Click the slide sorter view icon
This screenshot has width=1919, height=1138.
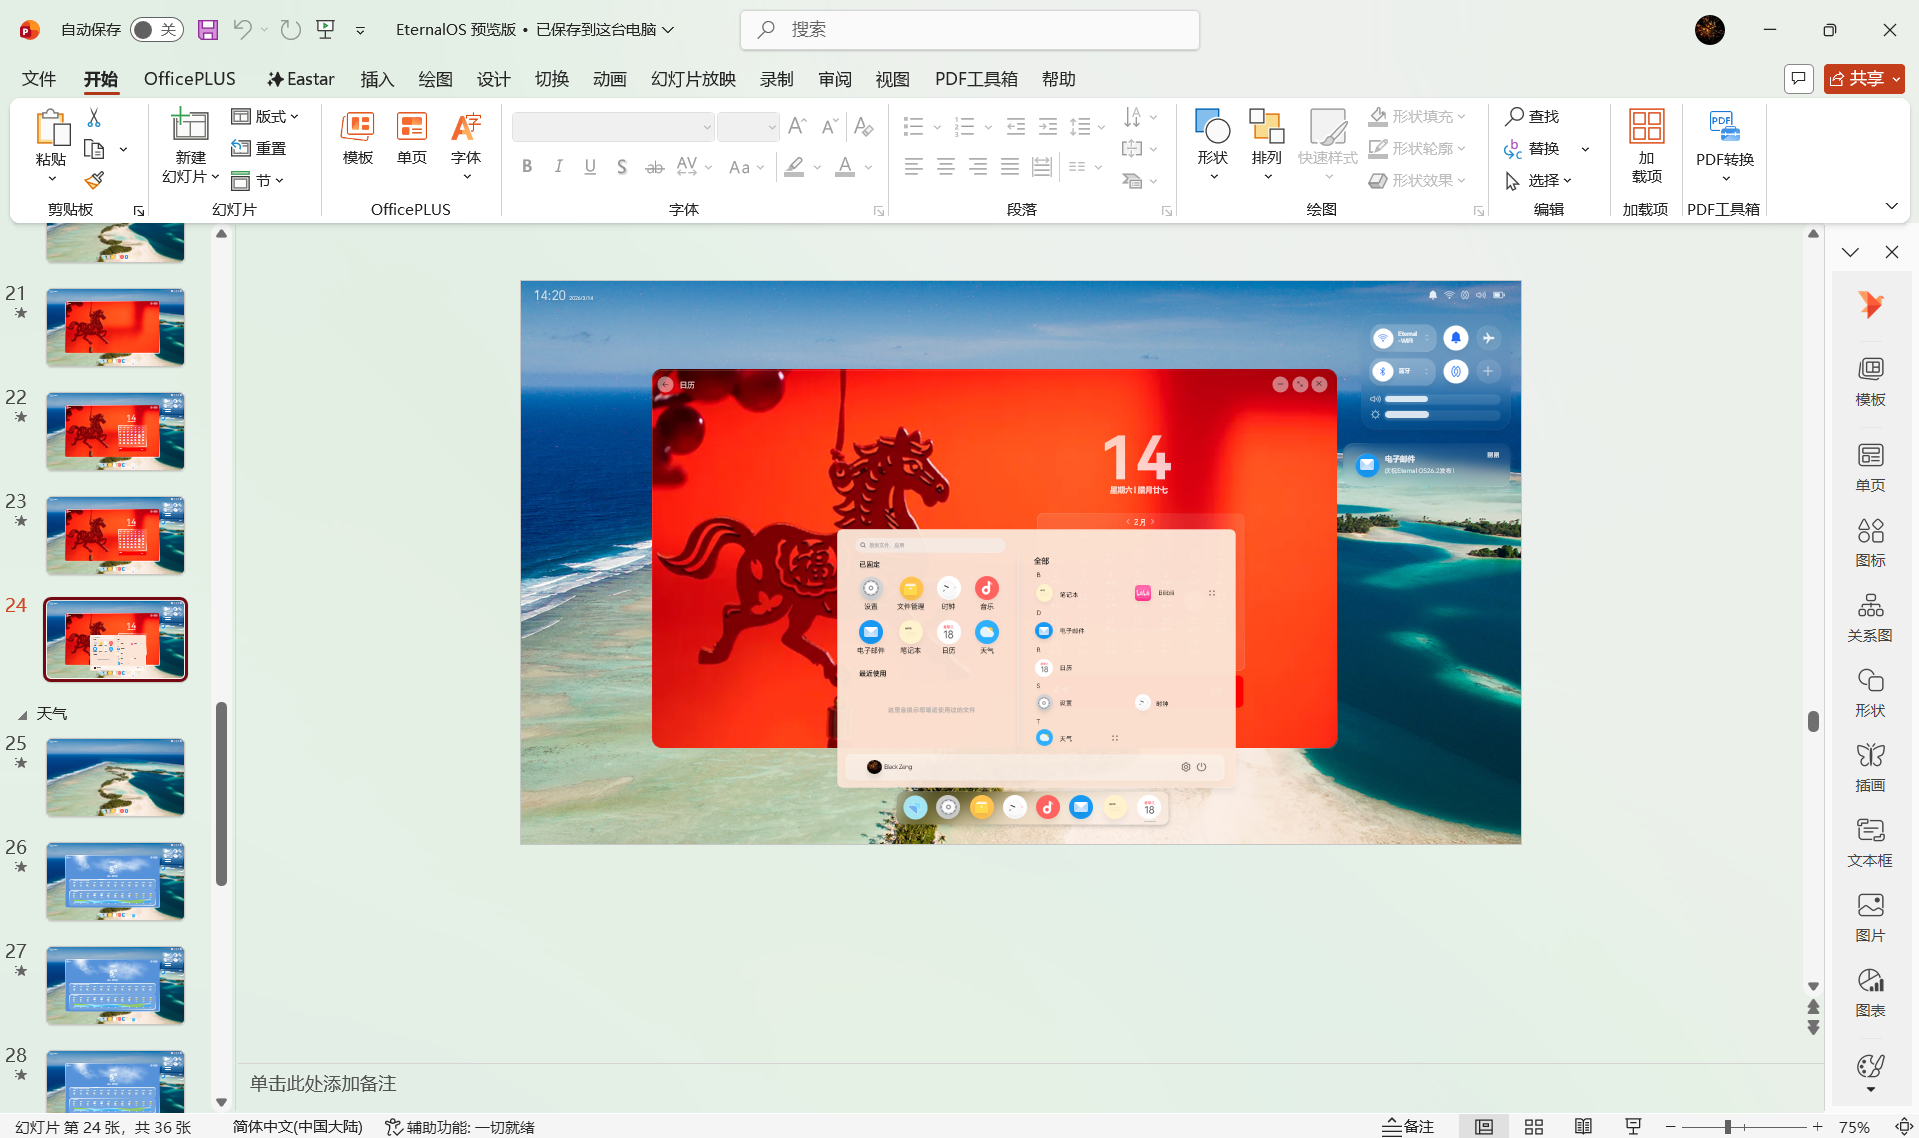(x=1533, y=1127)
